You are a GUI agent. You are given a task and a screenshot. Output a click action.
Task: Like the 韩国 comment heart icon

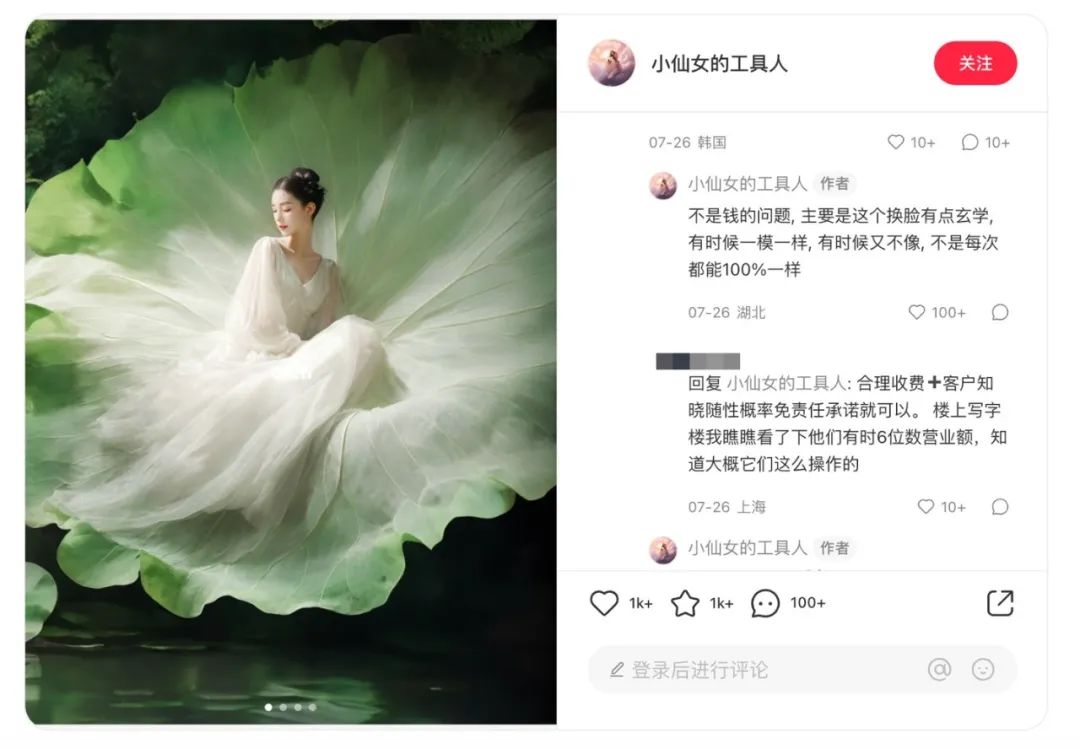(895, 142)
